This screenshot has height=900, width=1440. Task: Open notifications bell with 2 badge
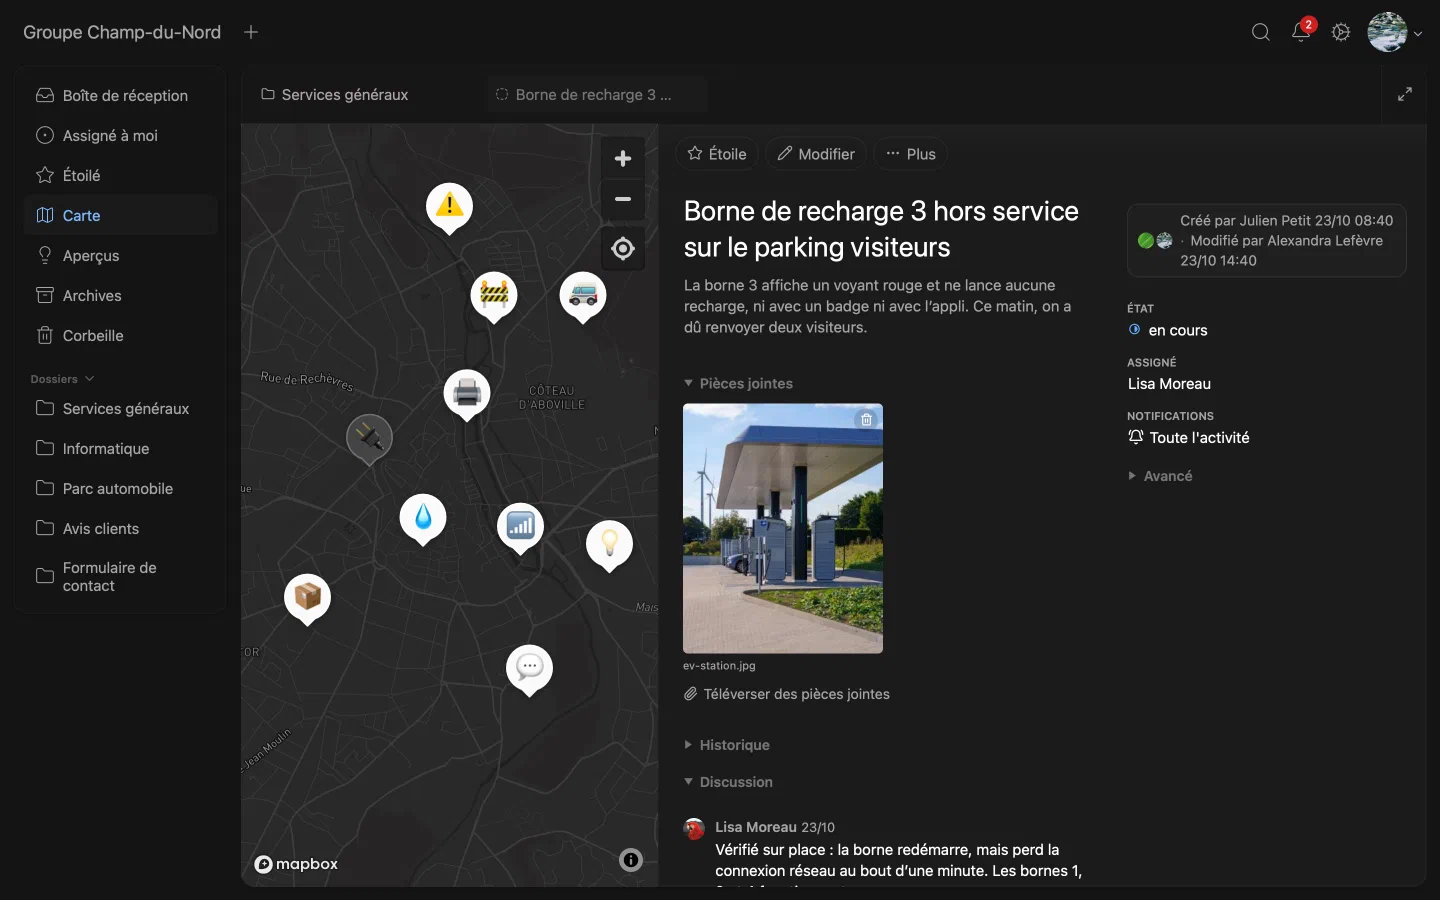pos(1301,32)
